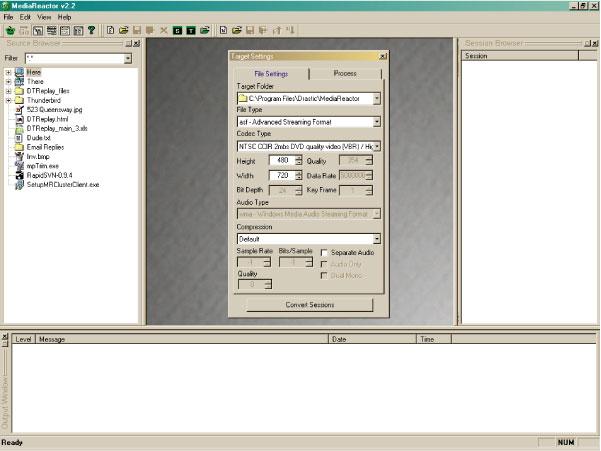The width and height of the screenshot is (601, 451).
Task: Click the Here computer icon in the source tree
Action: point(19,72)
